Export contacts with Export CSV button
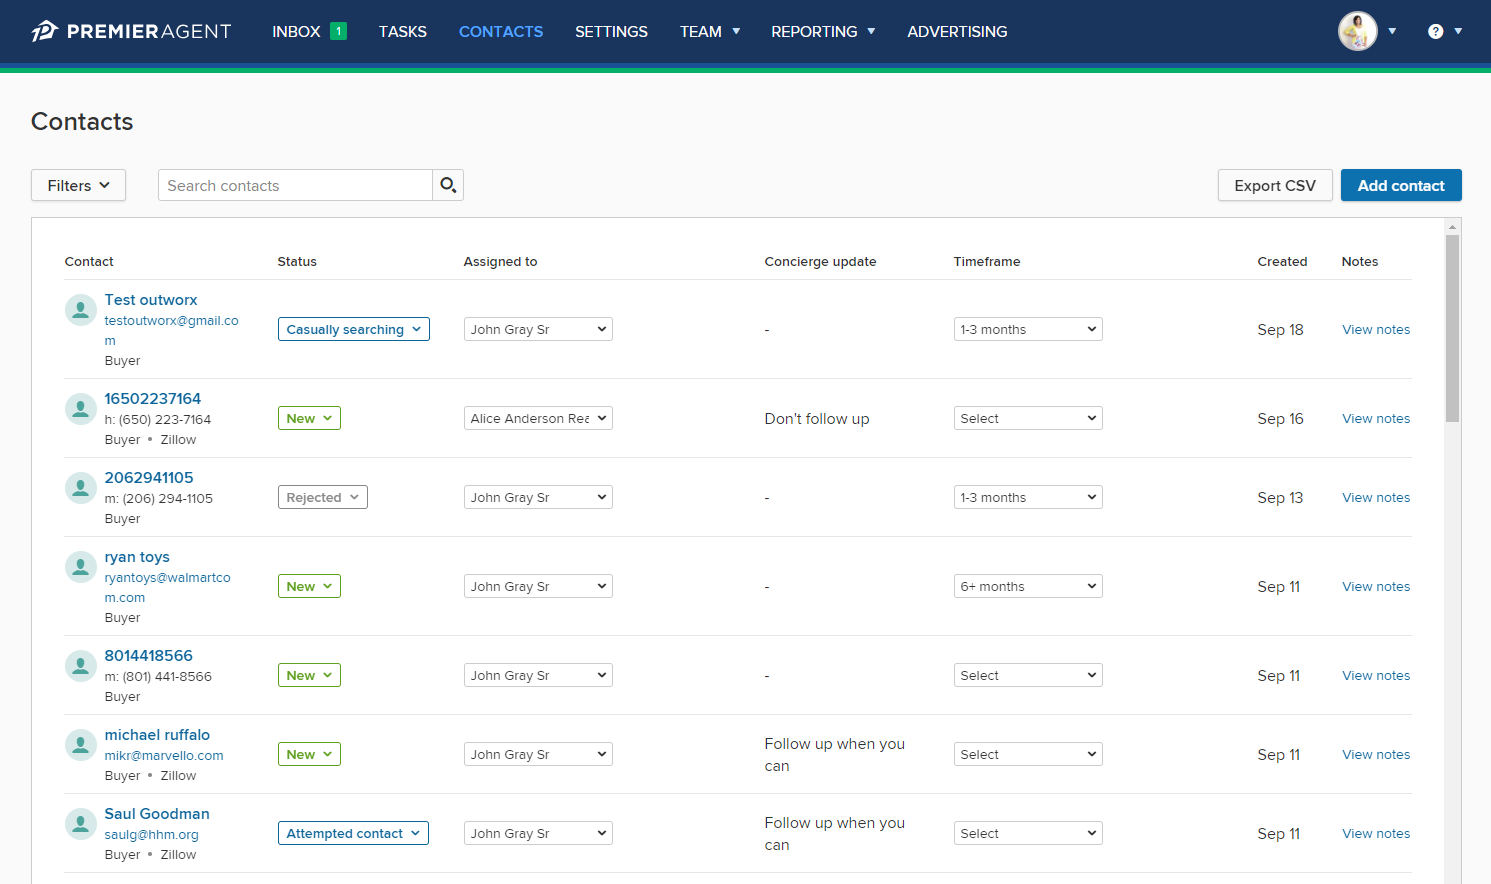 1274,185
